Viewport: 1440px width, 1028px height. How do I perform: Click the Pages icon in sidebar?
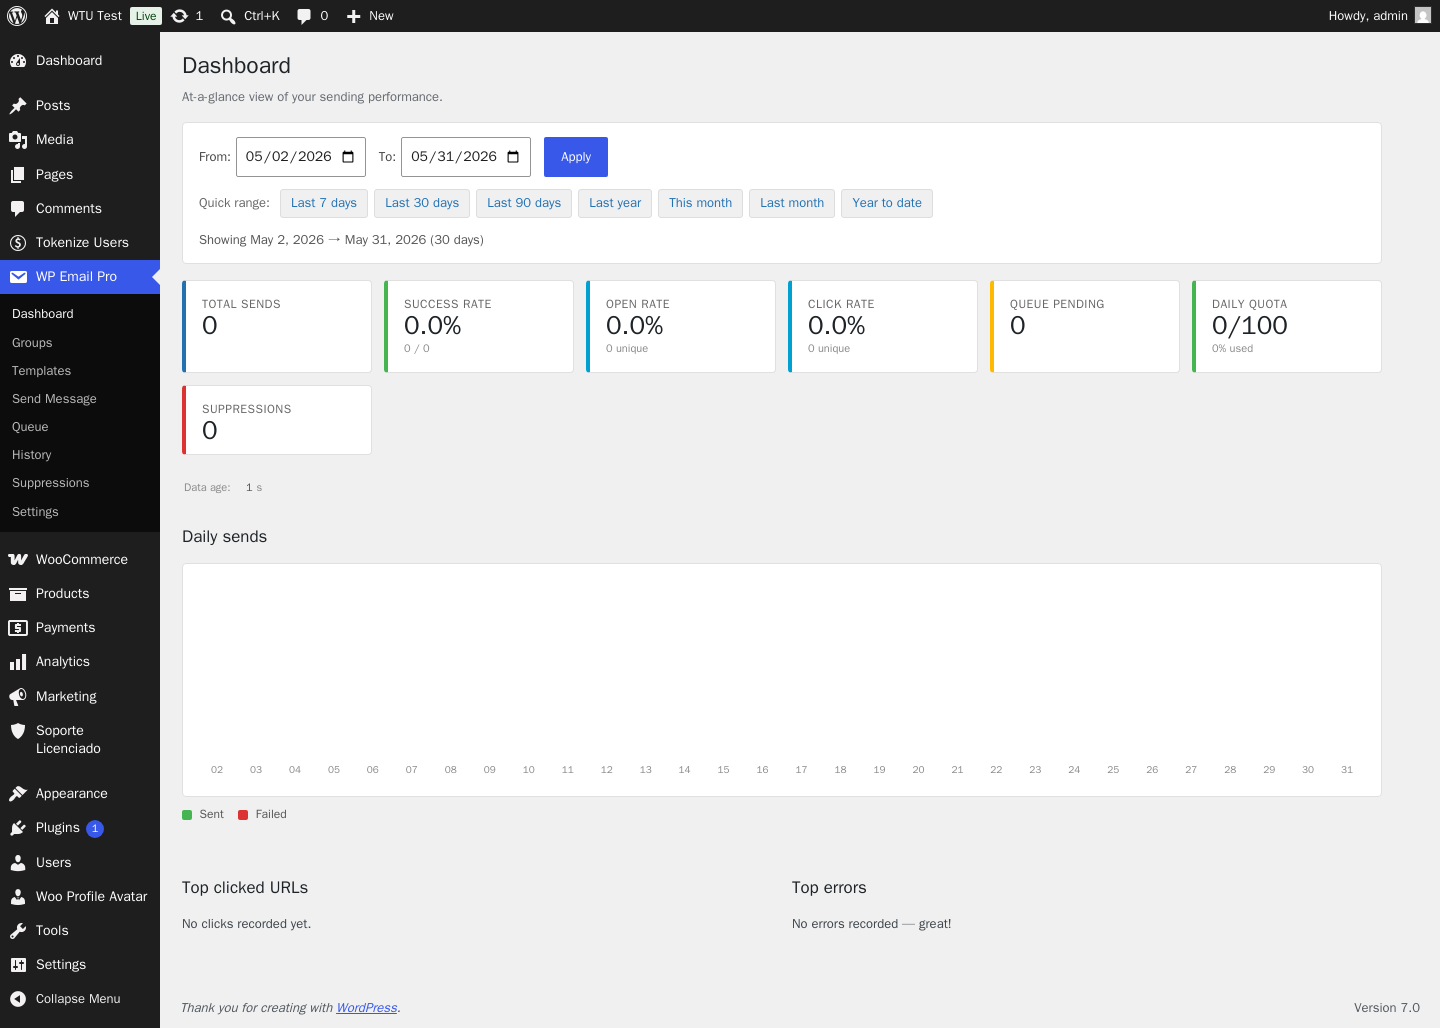click(18, 175)
